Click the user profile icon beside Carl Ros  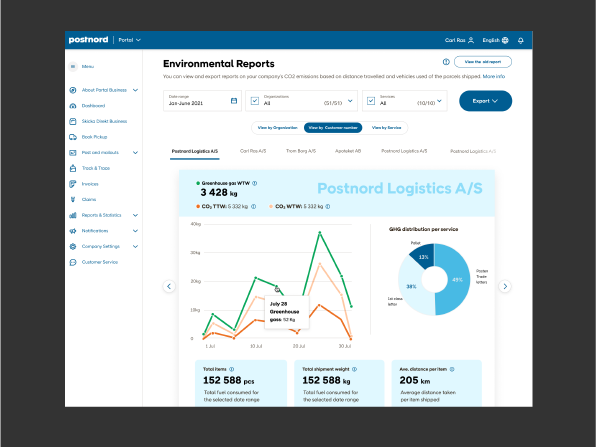pyautogui.click(x=471, y=40)
